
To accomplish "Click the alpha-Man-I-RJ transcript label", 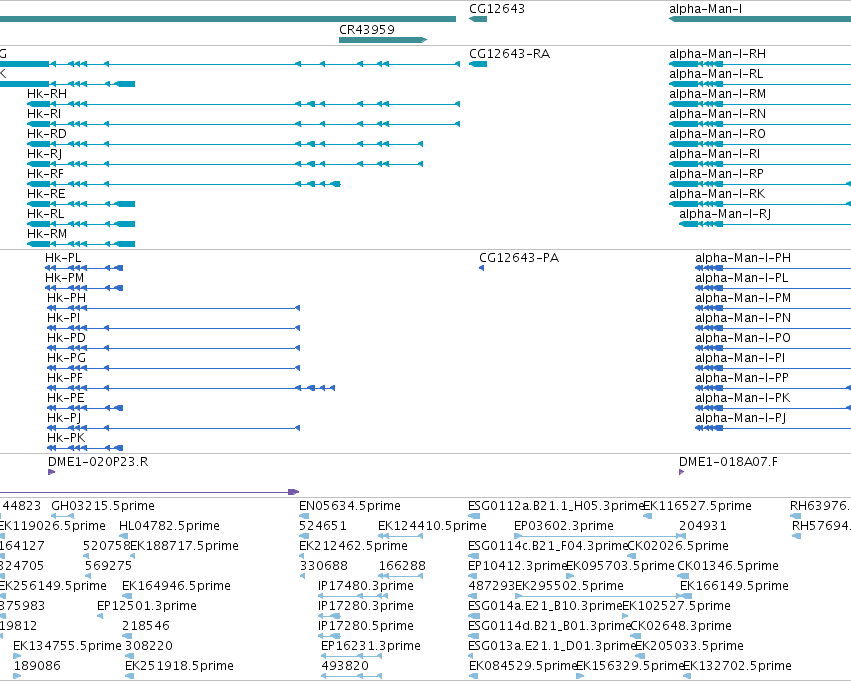I will point(725,214).
